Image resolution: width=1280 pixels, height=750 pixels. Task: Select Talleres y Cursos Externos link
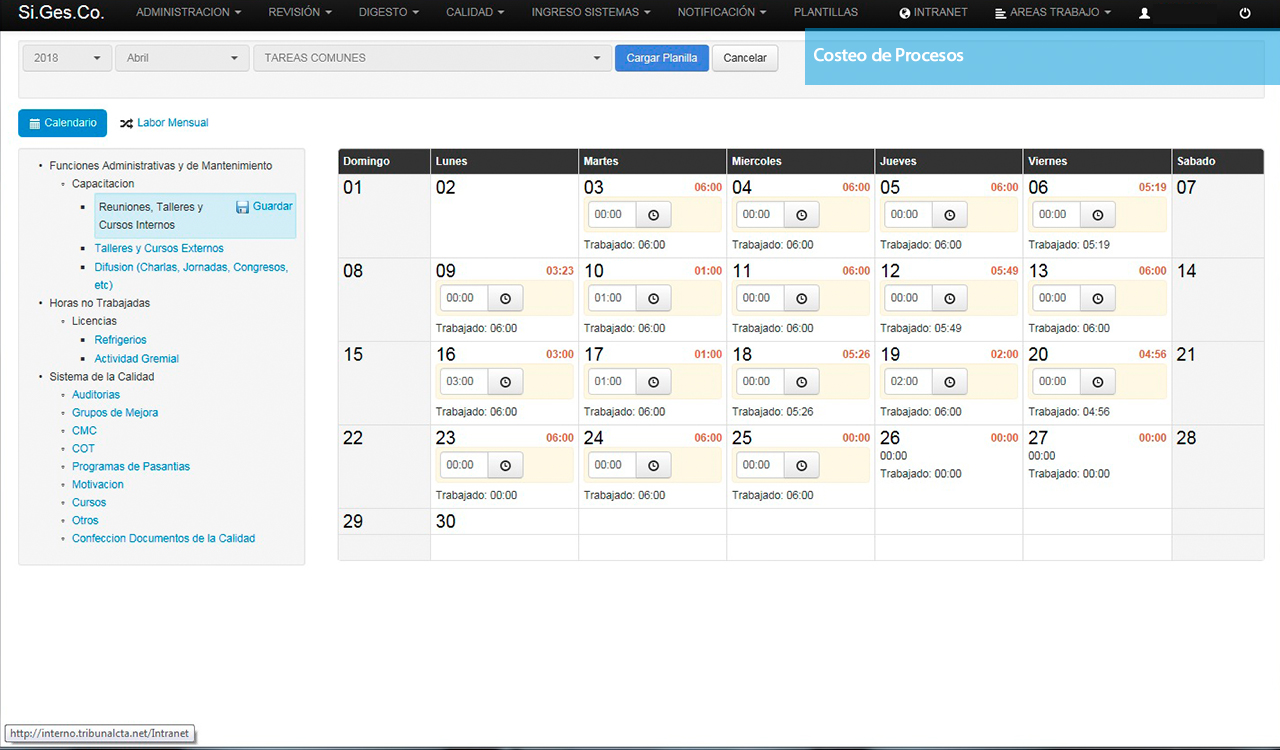(159, 248)
